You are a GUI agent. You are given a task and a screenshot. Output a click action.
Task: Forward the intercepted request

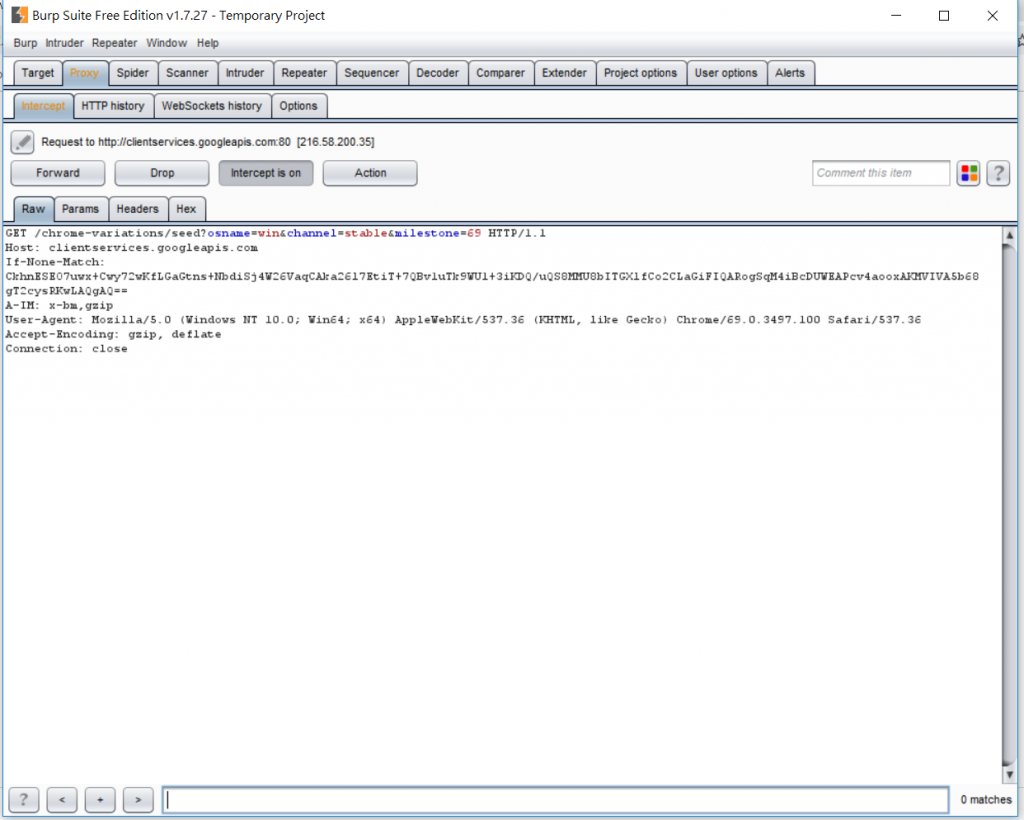tap(57, 173)
